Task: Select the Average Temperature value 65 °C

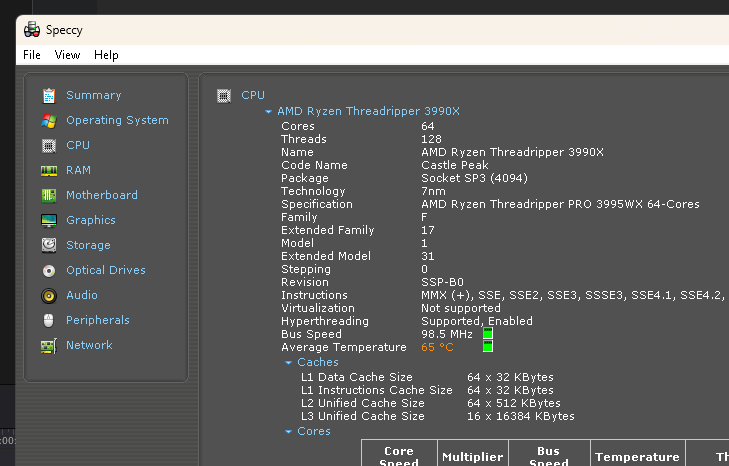Action: (437, 347)
